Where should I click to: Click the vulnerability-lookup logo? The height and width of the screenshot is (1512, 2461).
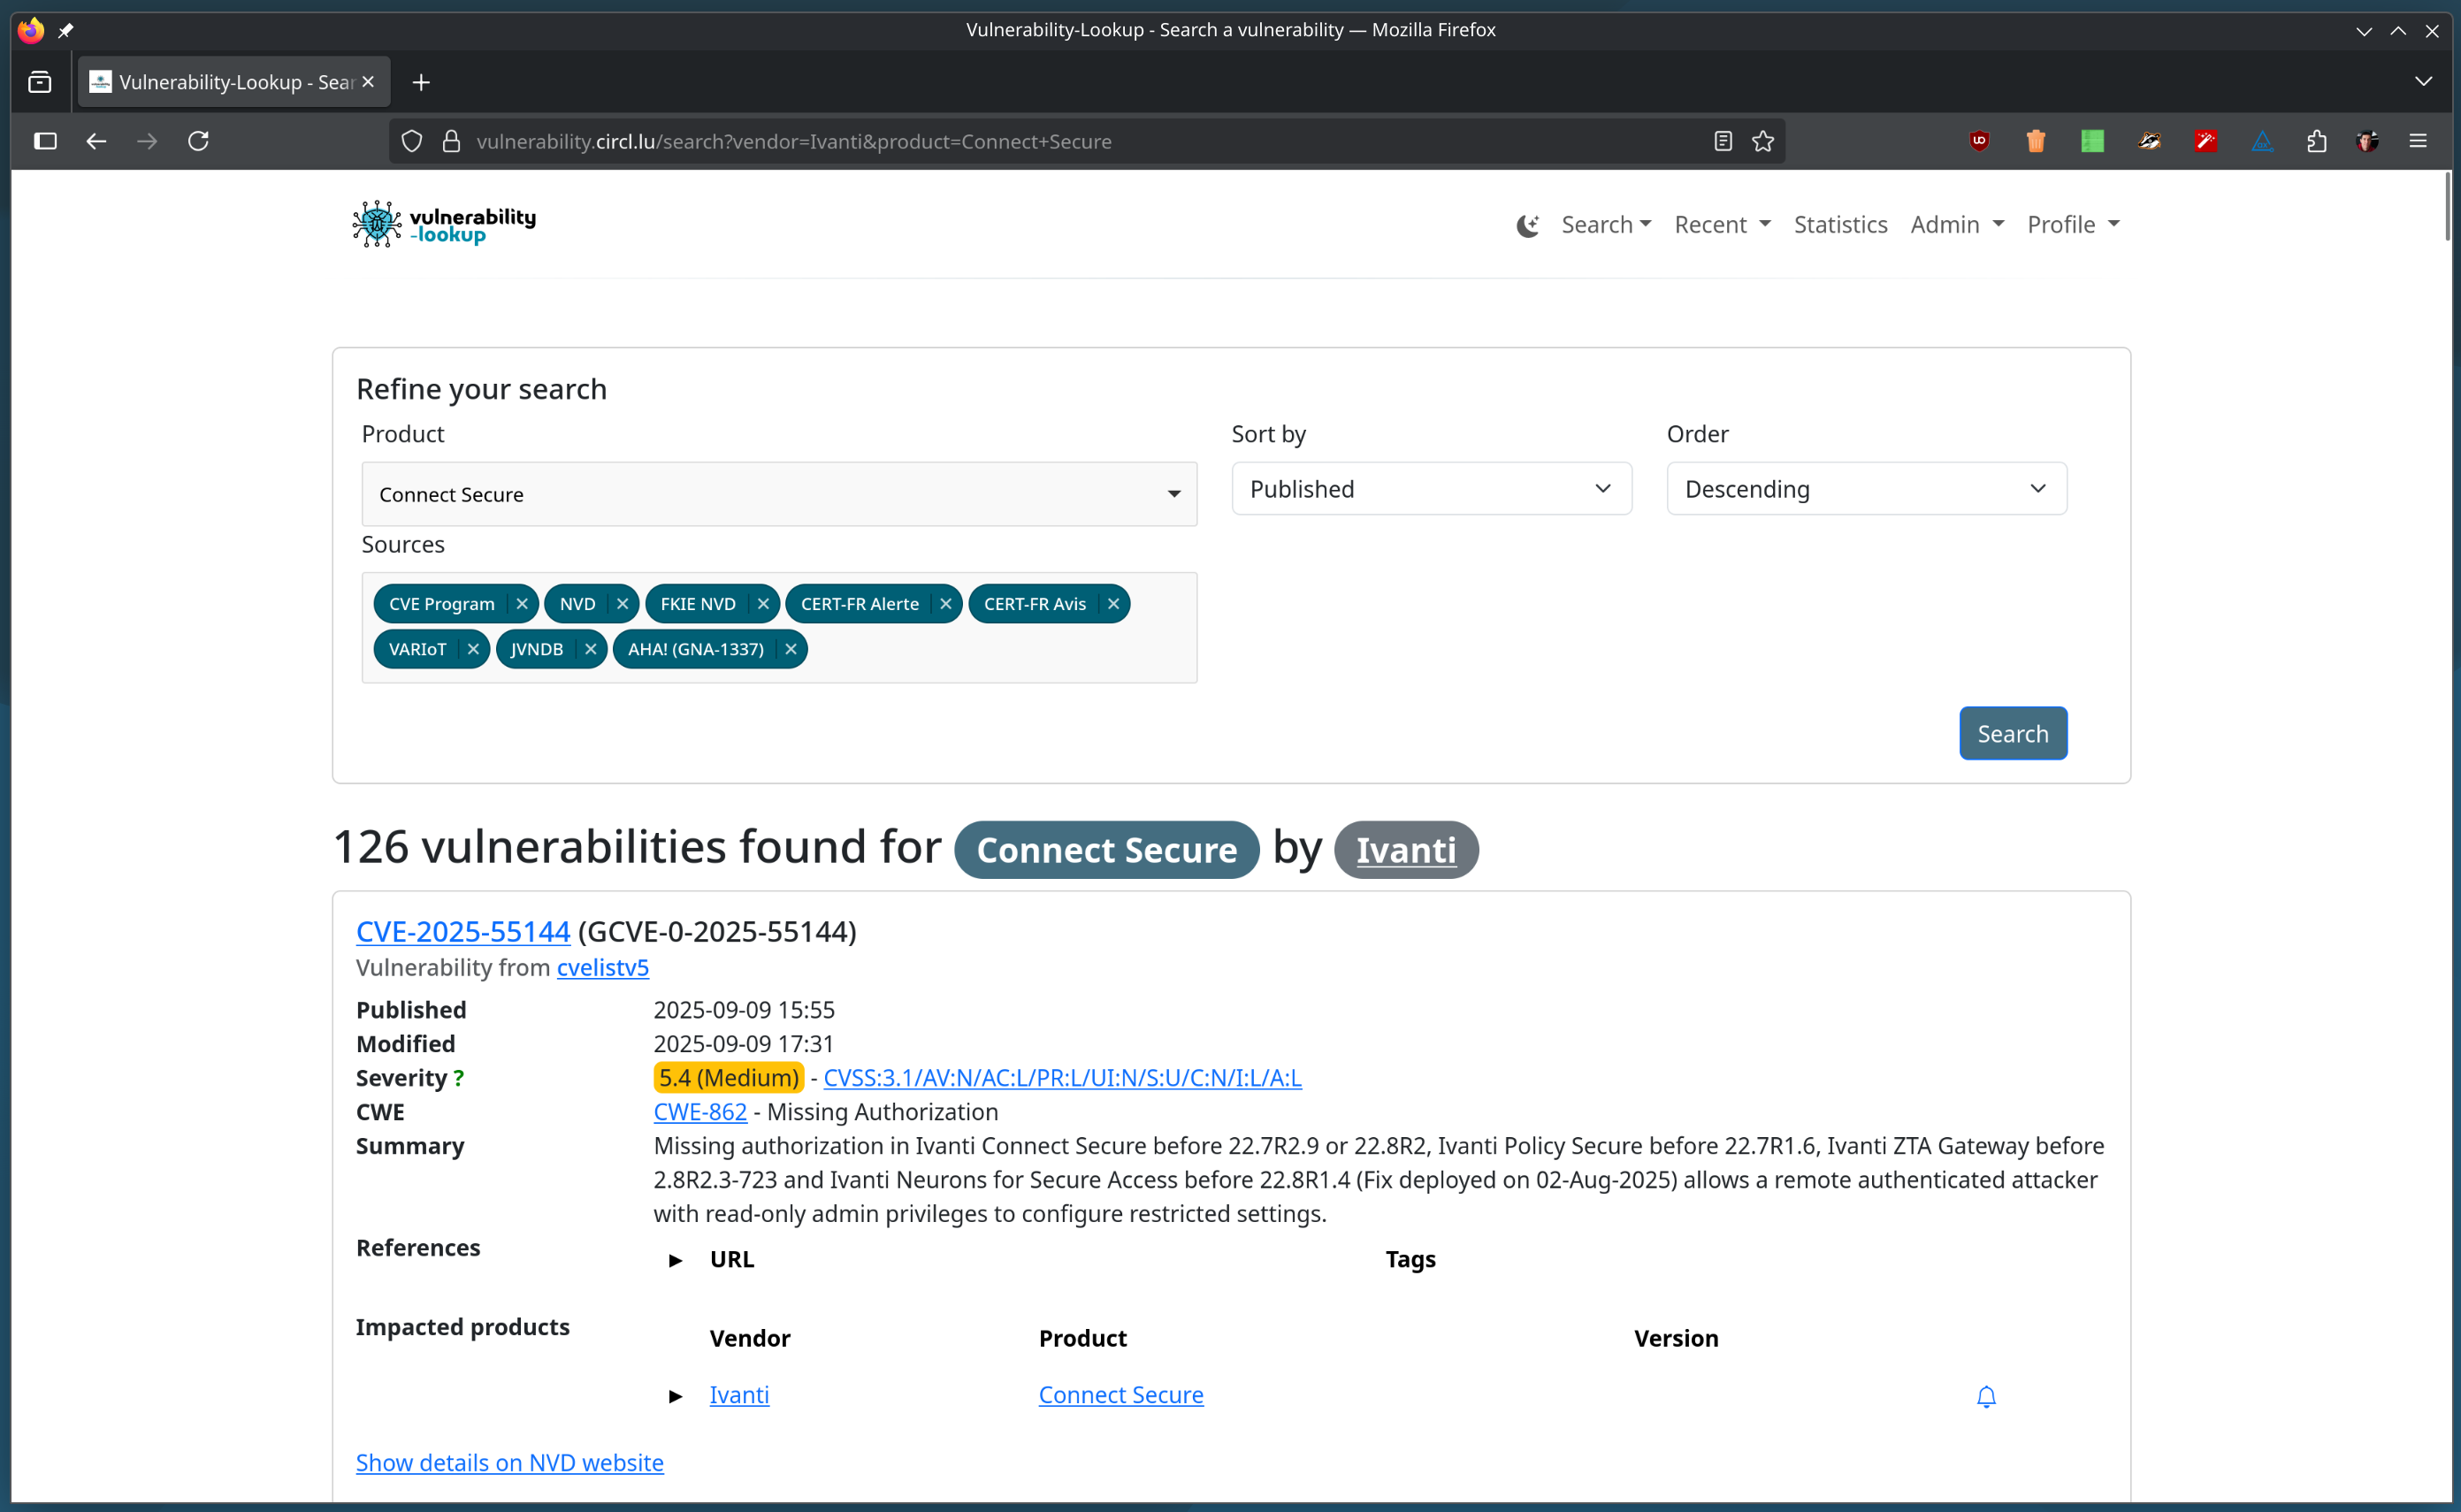point(443,223)
